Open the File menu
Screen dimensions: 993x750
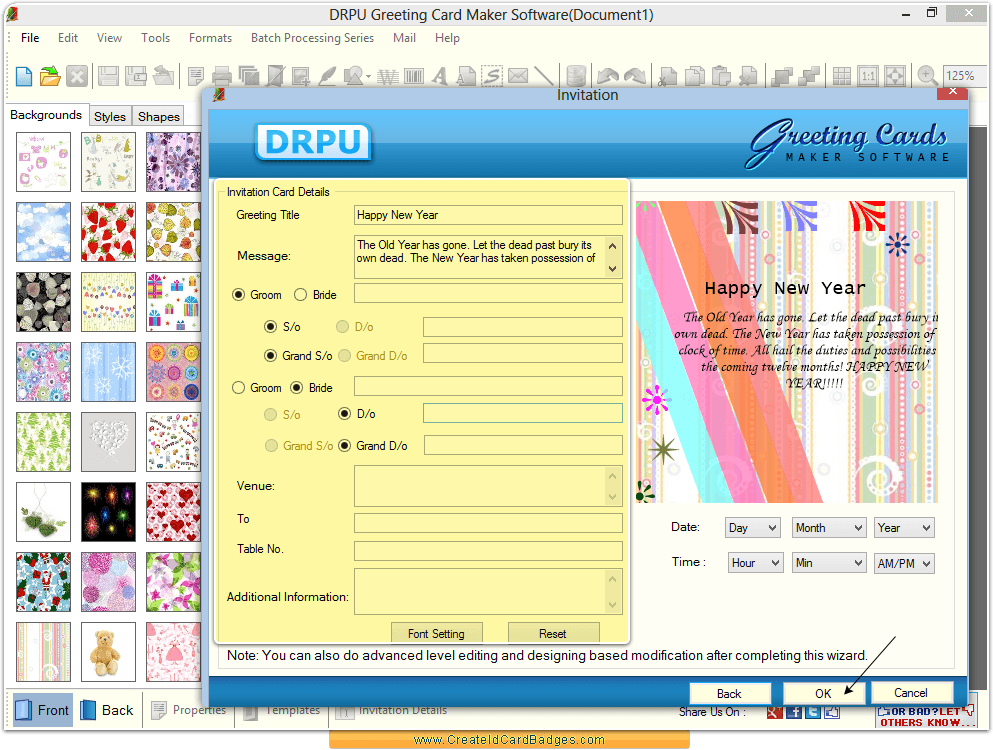point(30,38)
